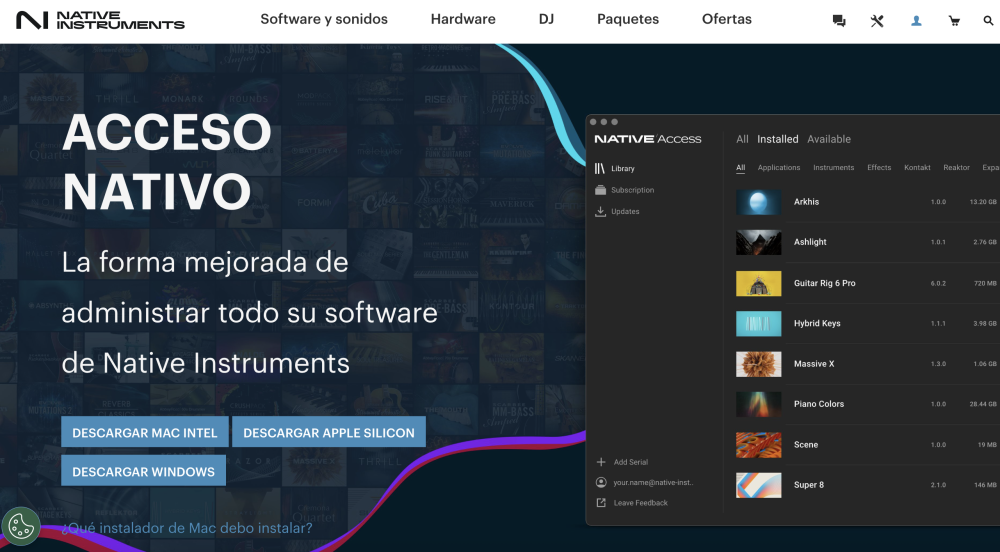Click the Super 8 version 2.1.0

tap(938, 485)
